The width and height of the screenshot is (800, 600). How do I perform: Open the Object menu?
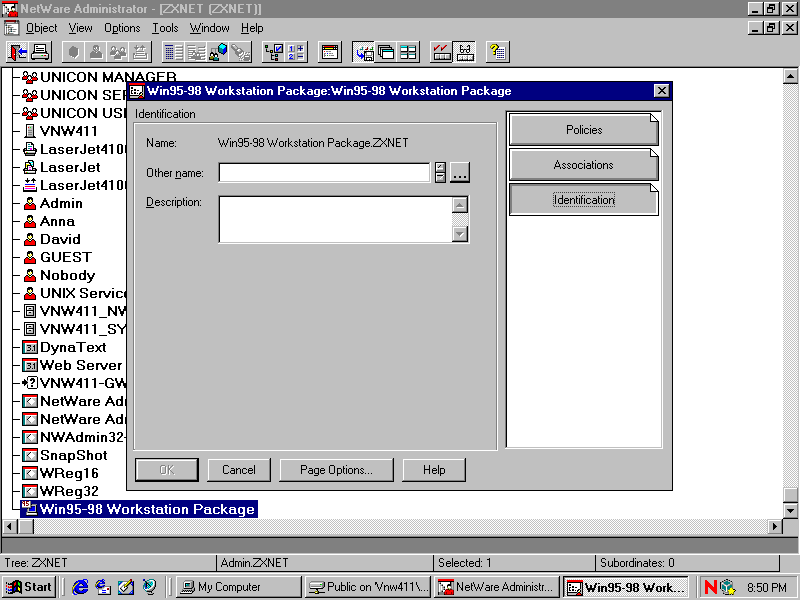coord(41,28)
